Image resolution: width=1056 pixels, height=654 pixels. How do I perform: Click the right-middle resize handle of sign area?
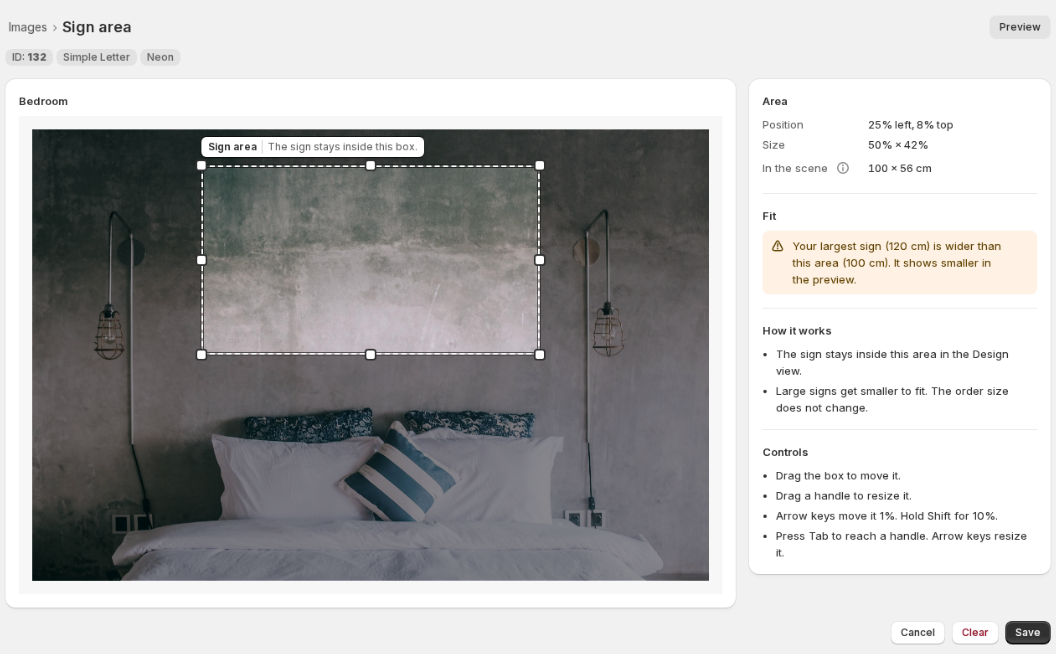(539, 260)
